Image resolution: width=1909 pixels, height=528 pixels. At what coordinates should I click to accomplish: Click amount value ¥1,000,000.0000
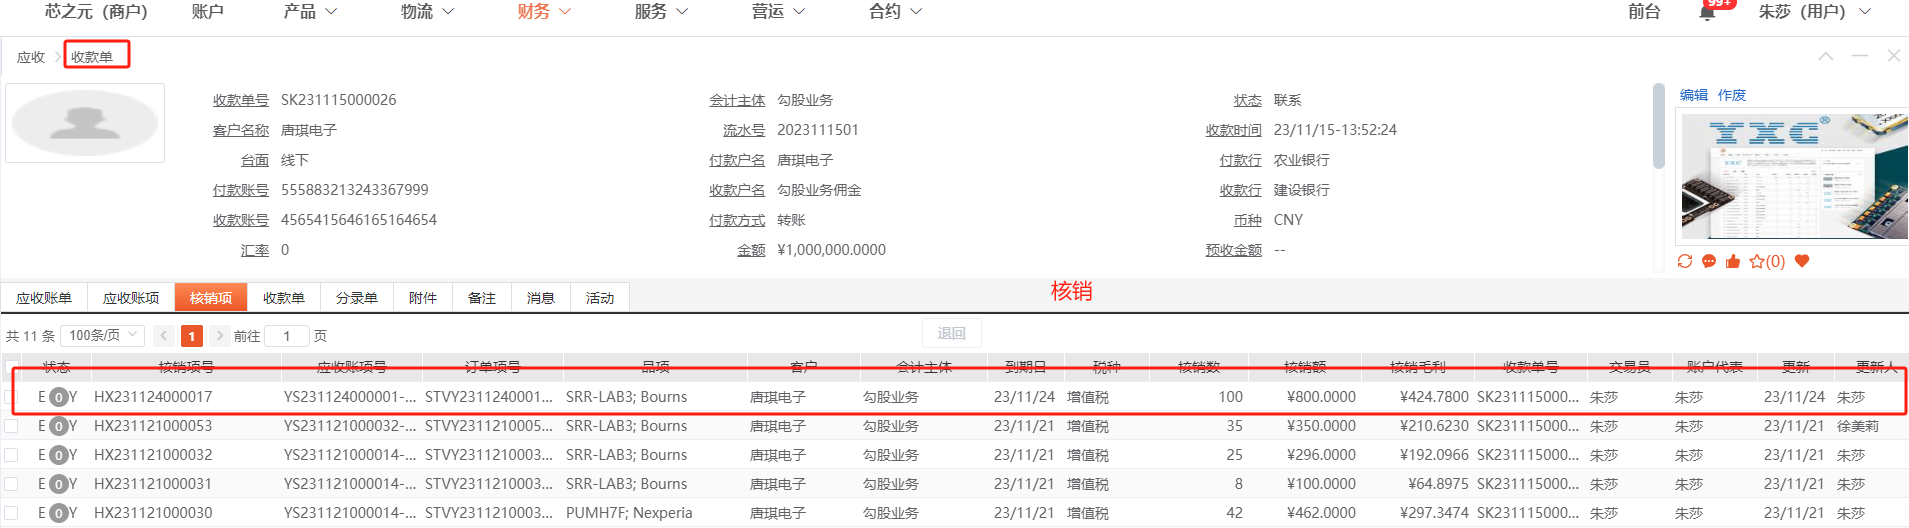click(x=831, y=250)
